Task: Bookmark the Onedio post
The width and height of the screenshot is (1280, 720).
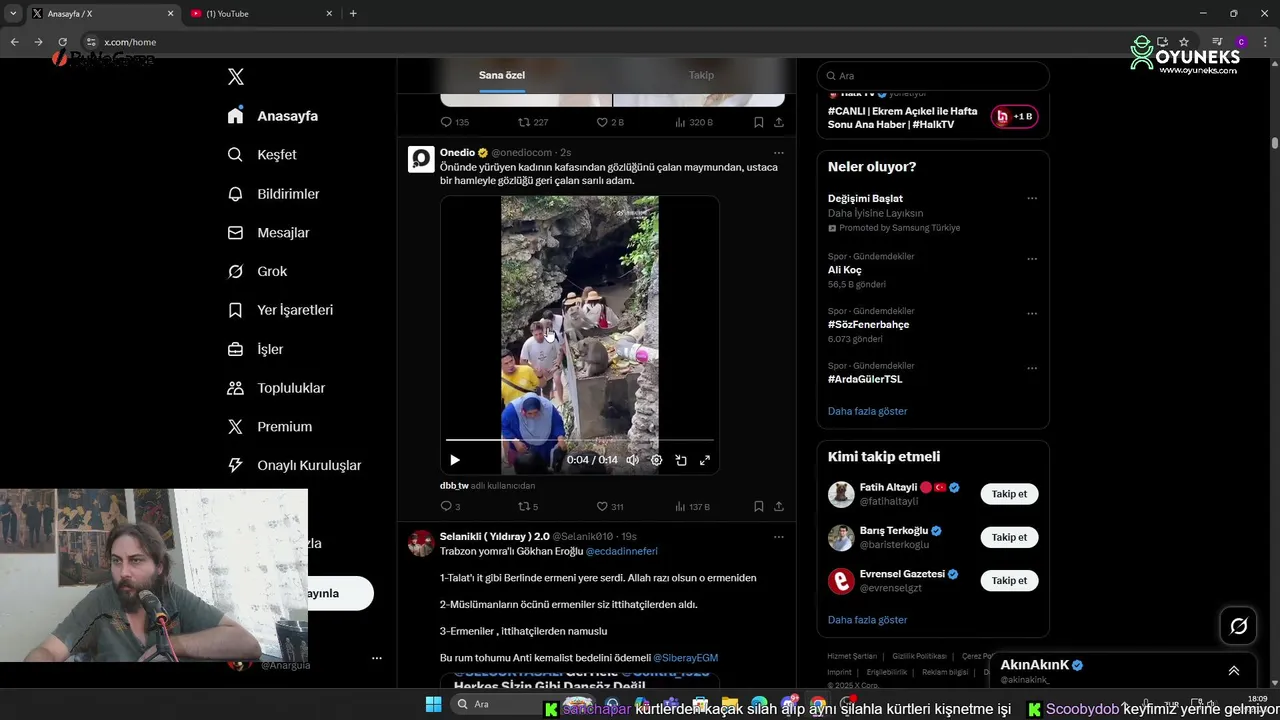Action: [x=759, y=507]
